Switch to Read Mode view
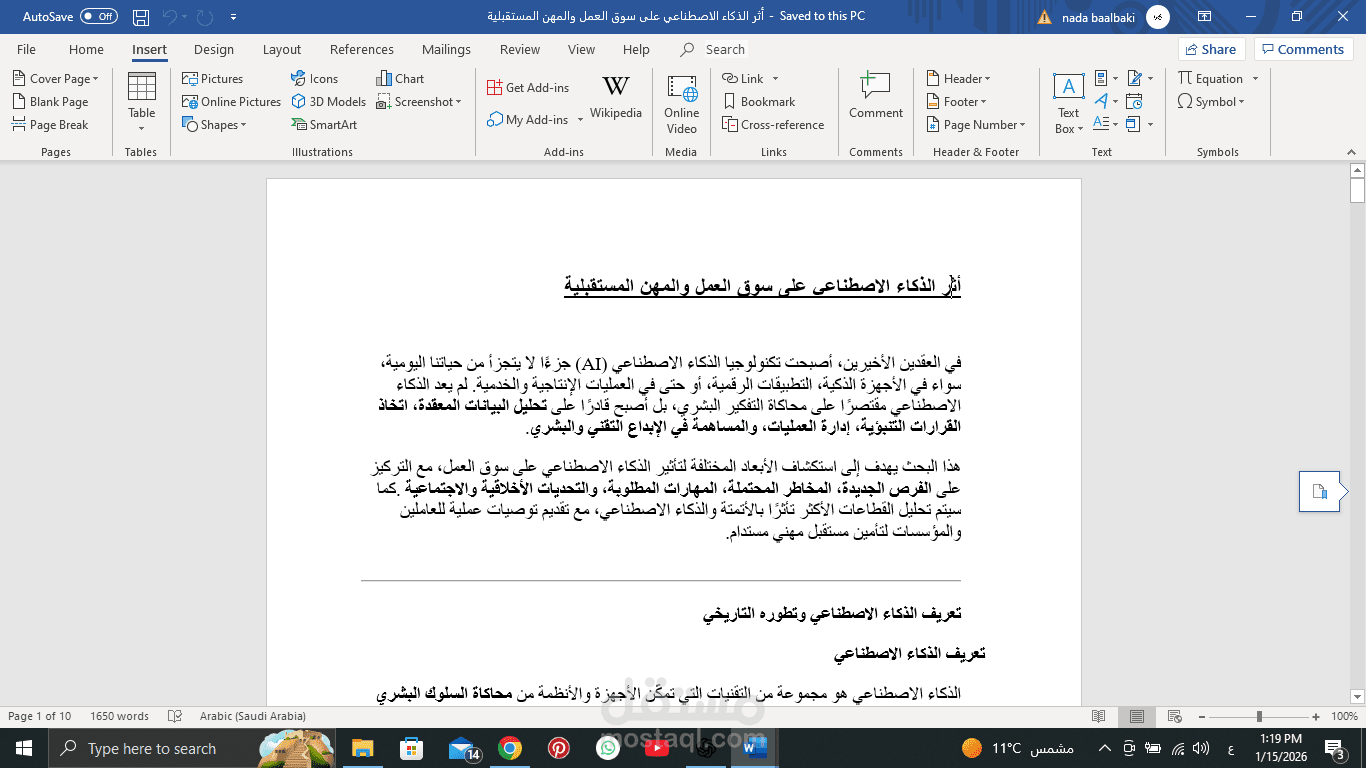 [1099, 716]
